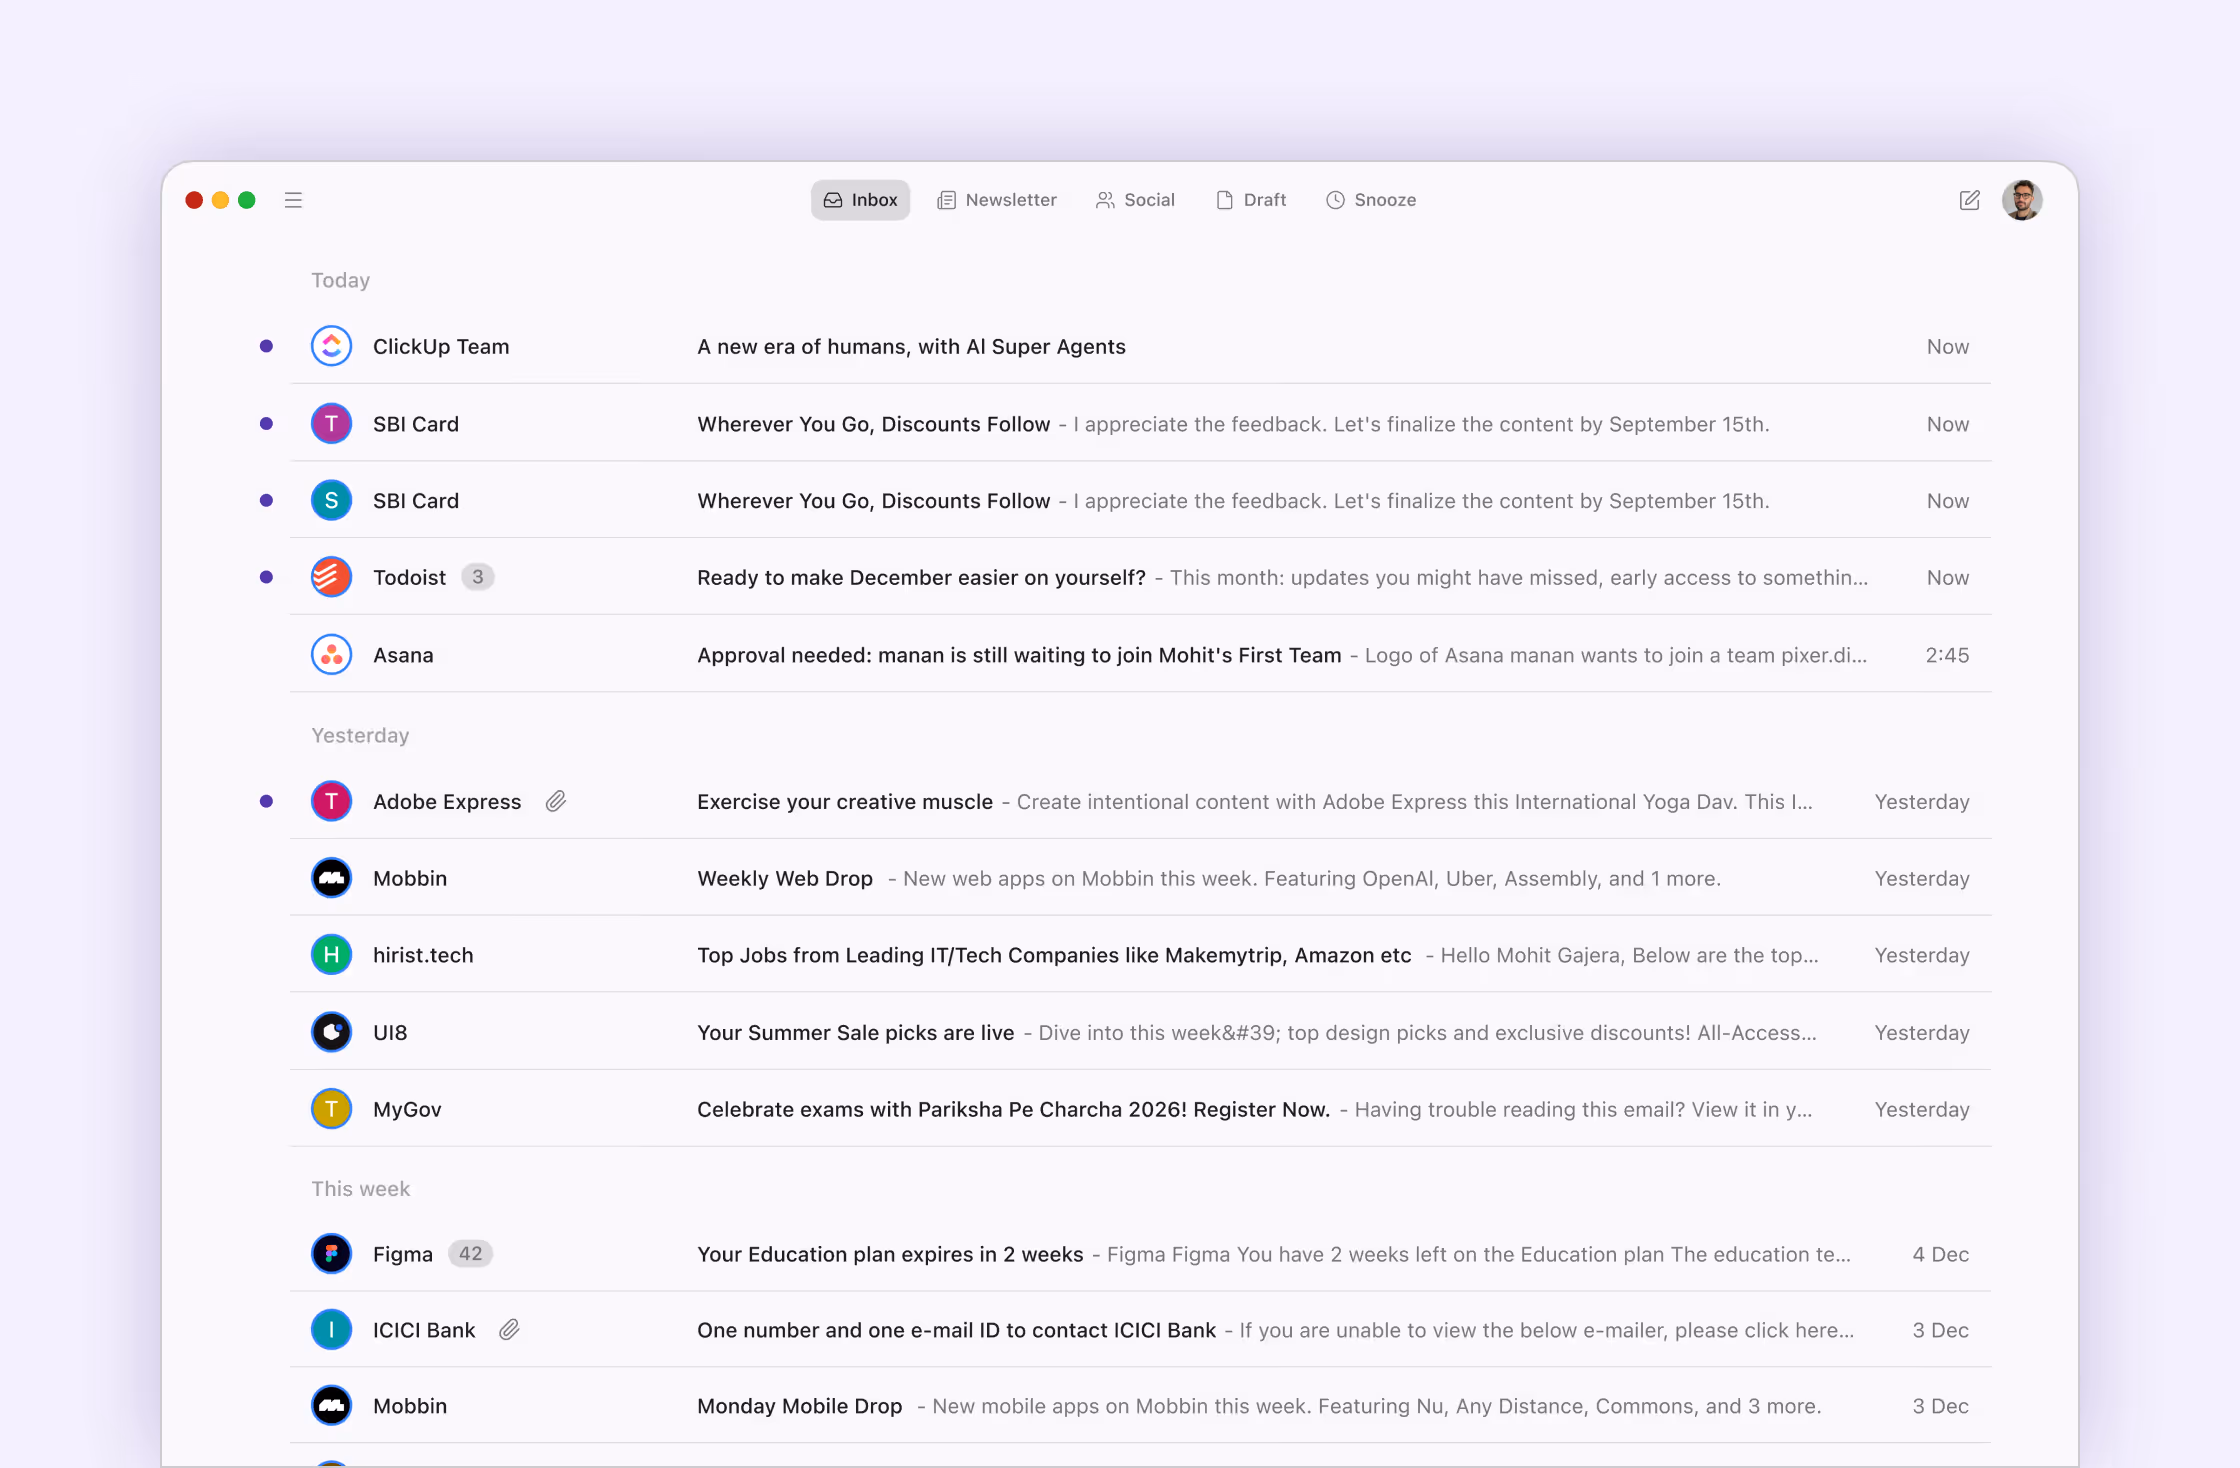Open 'Top Jobs from Leading IT/Tech' email
This screenshot has height=1468, width=2240.
(1054, 955)
